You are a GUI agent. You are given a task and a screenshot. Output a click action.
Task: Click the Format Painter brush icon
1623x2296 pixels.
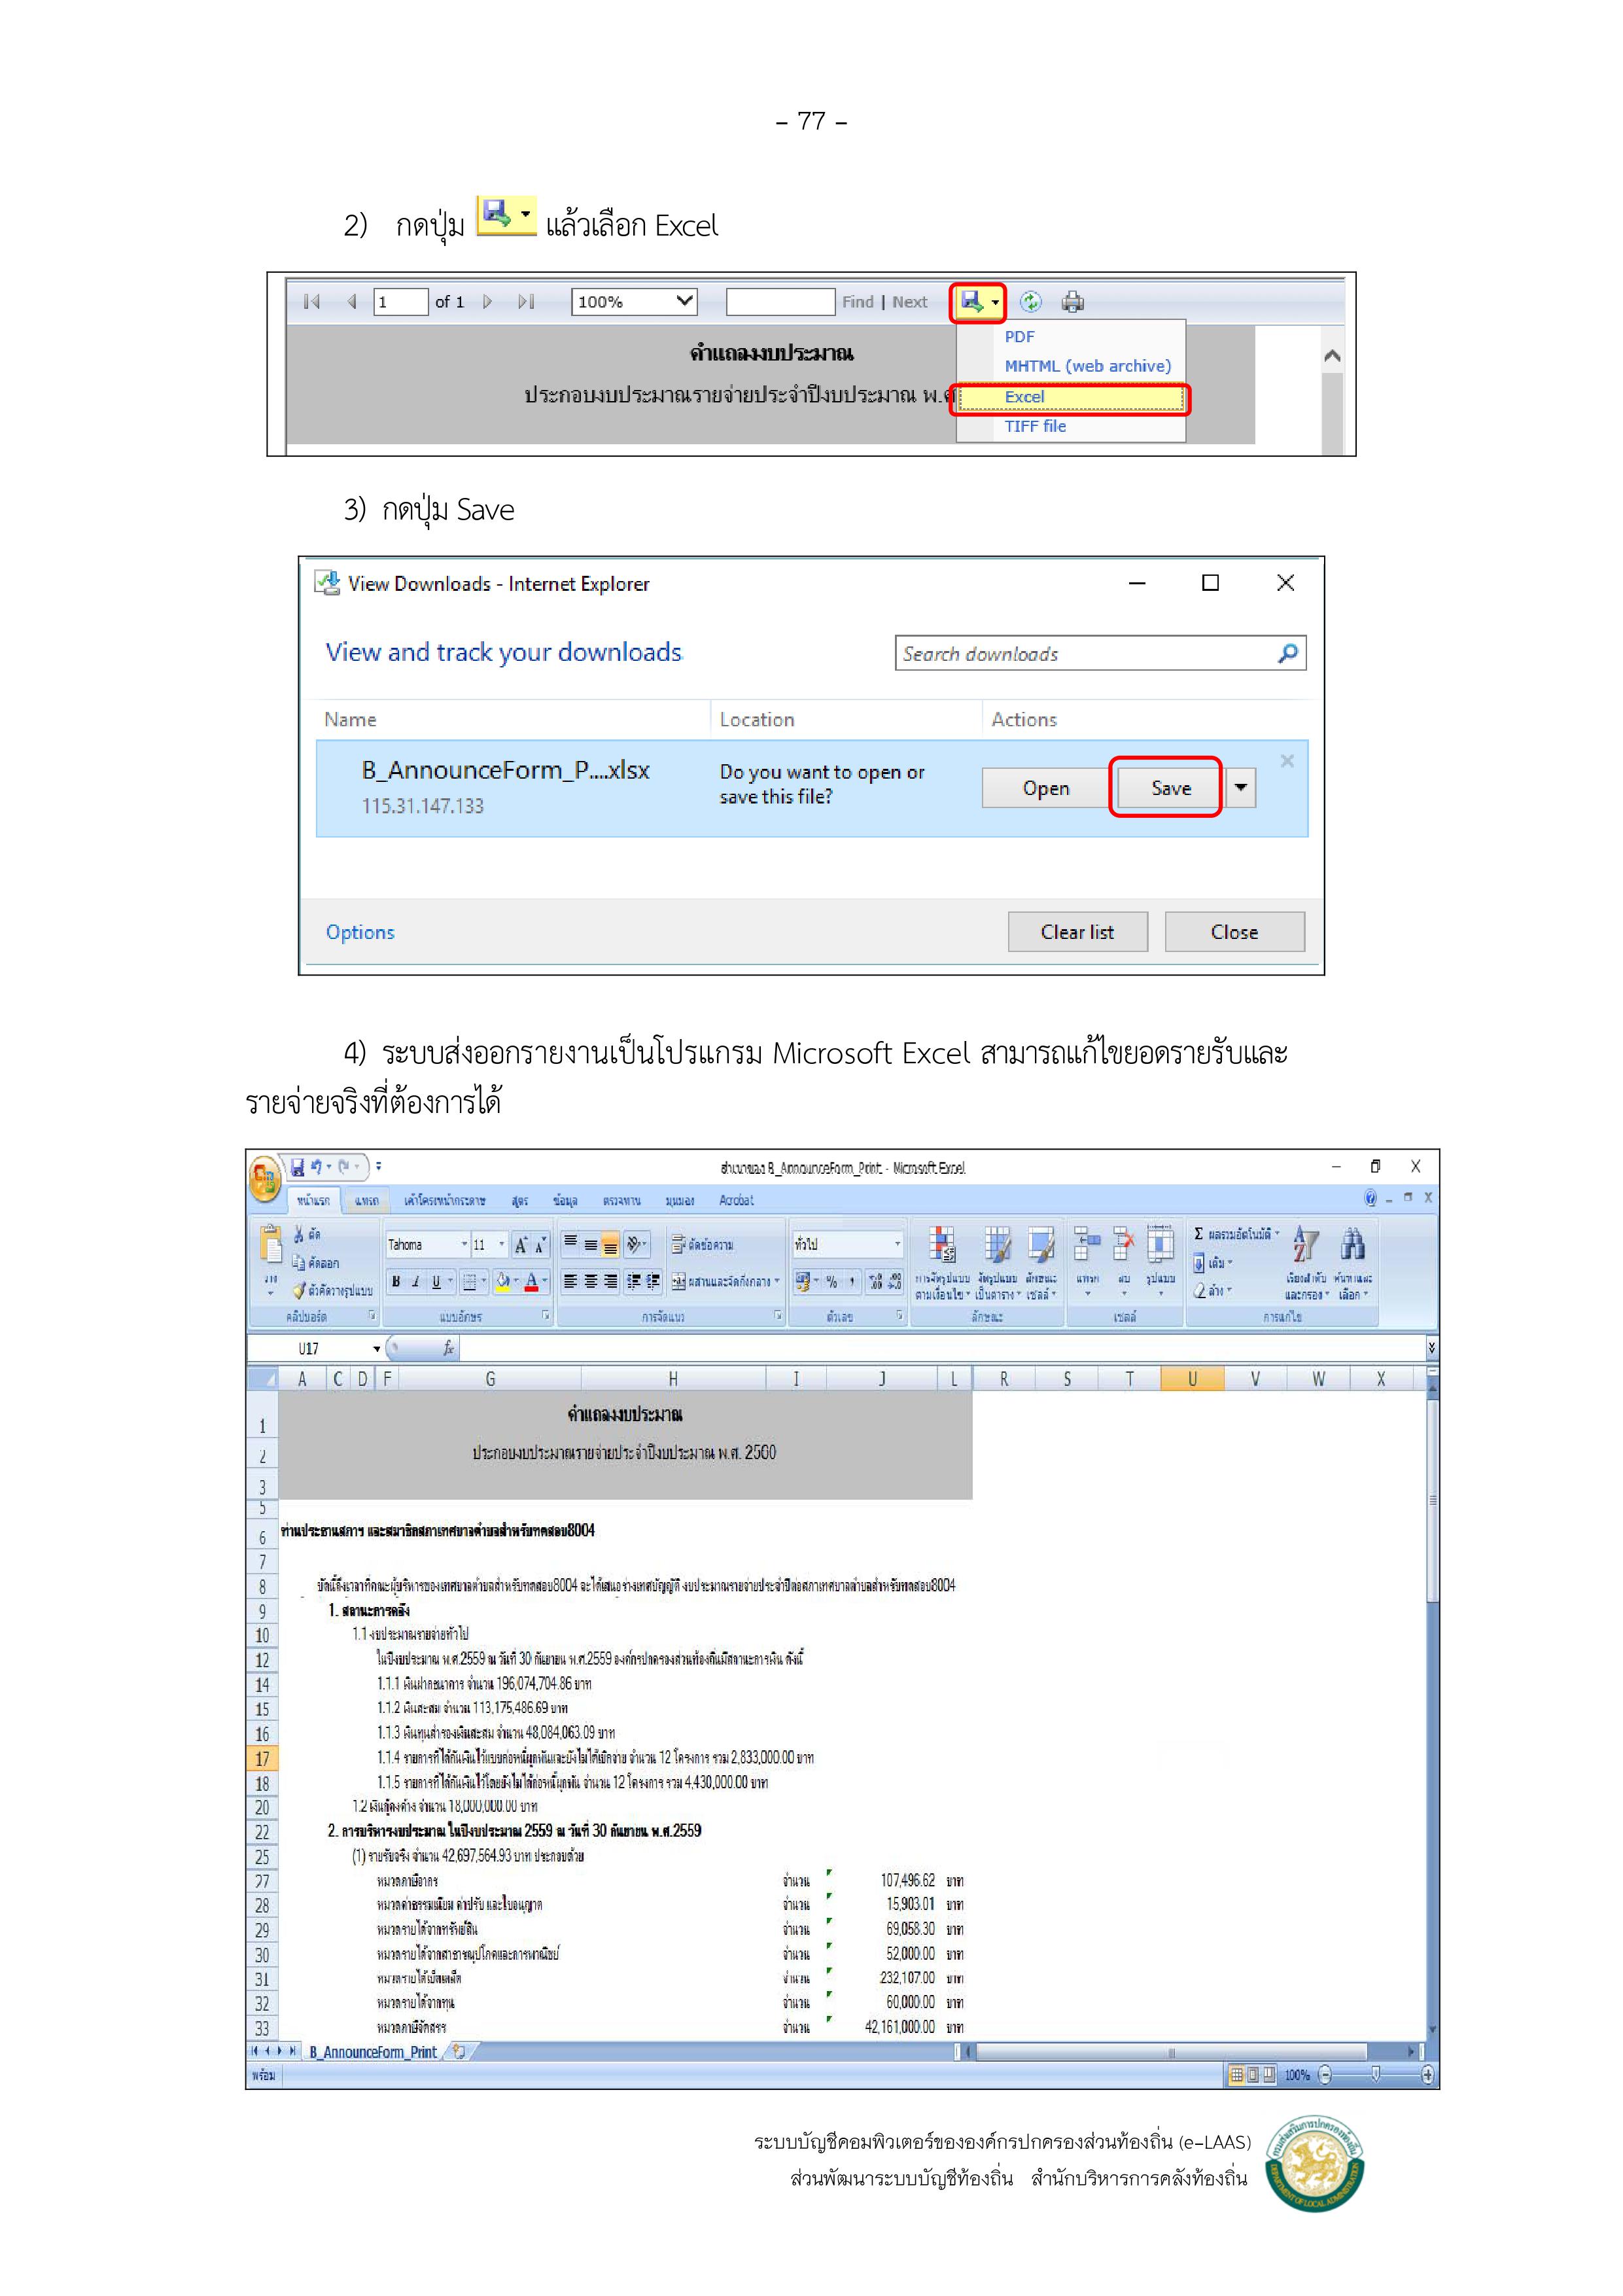click(x=299, y=1290)
